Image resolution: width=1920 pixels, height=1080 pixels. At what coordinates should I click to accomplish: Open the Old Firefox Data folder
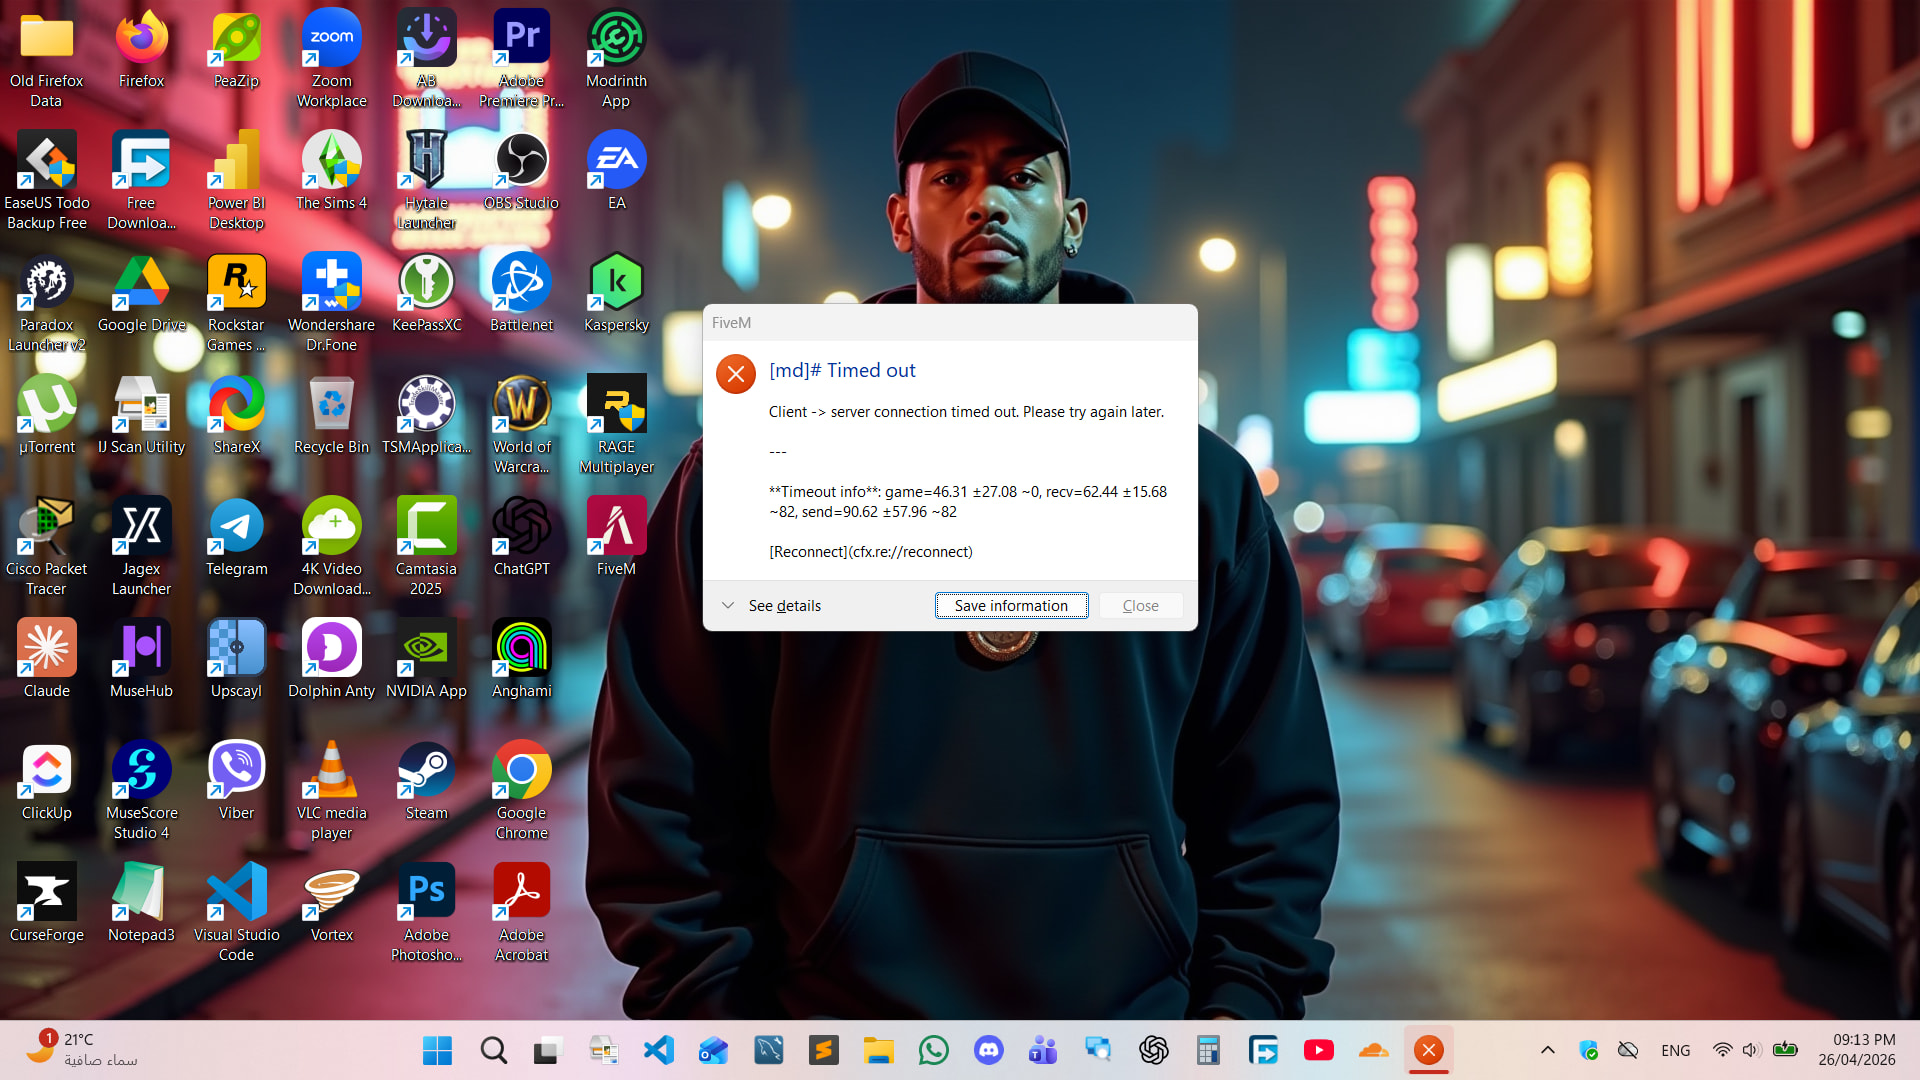coord(46,58)
